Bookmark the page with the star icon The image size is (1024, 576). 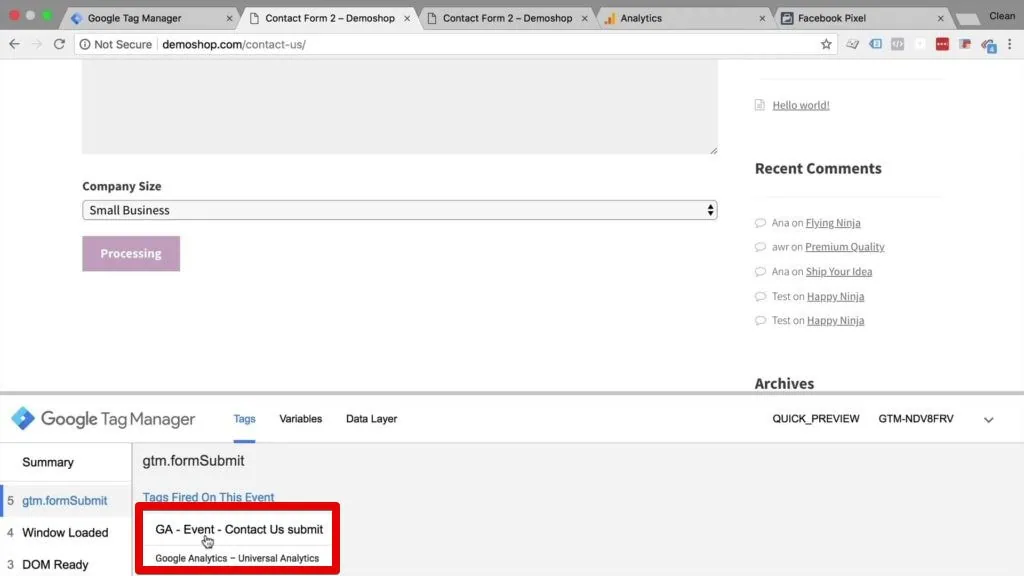click(827, 44)
